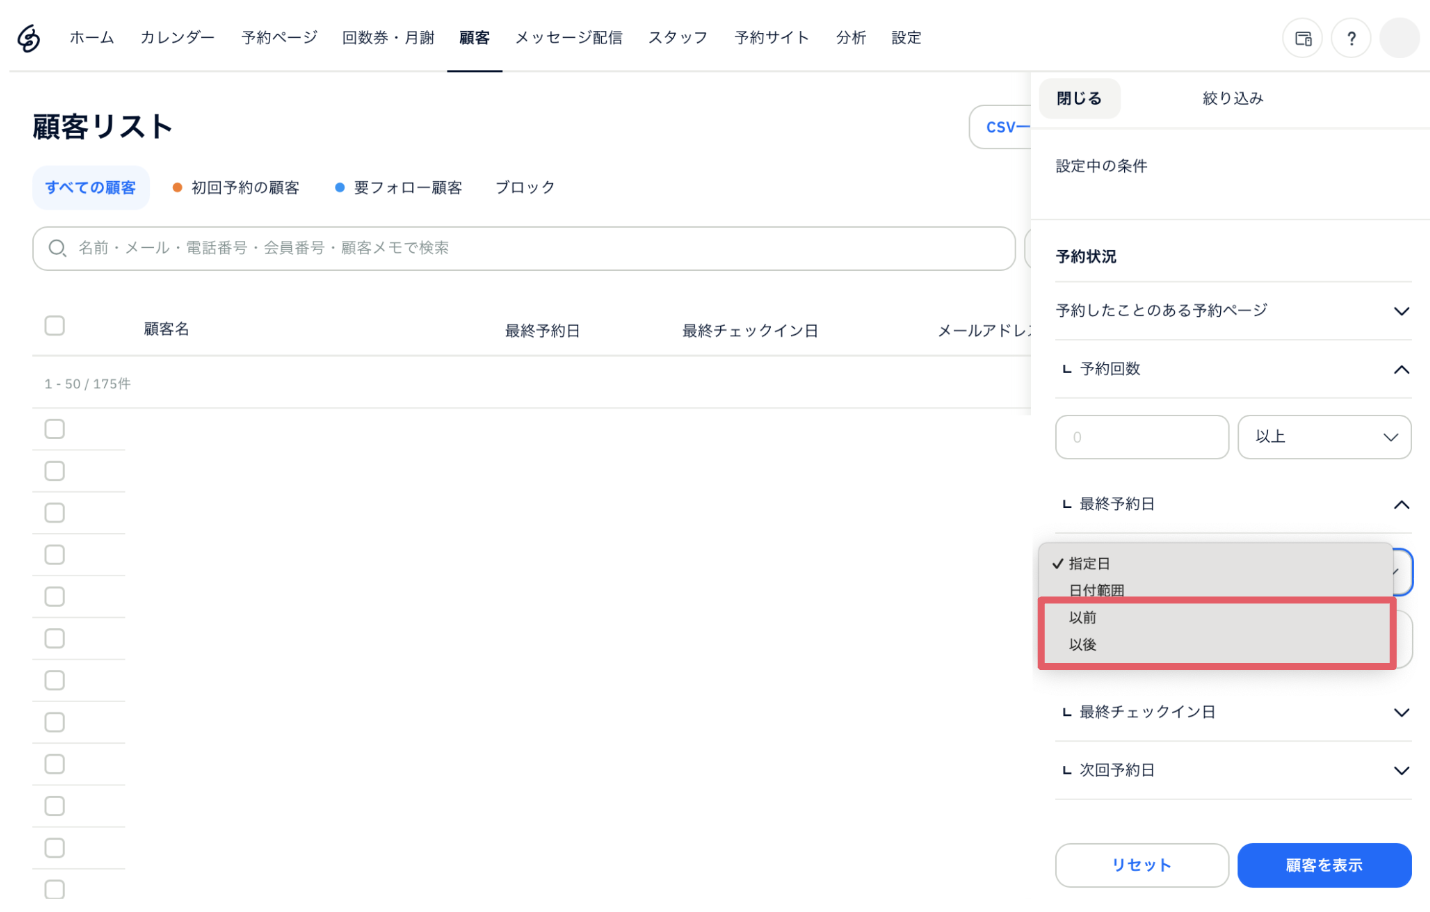
Task: Collapse 予約回数 section
Action: [x=1233, y=369]
